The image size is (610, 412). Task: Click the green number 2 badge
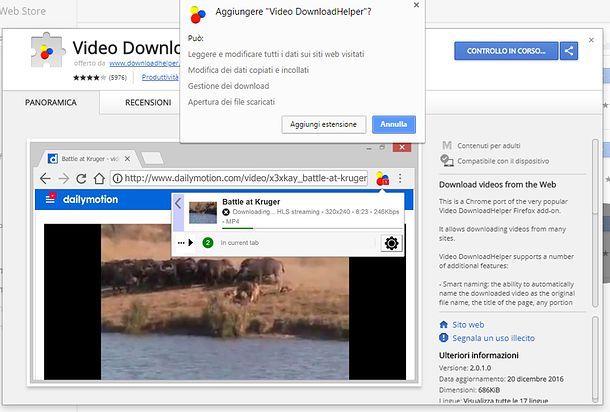(208, 243)
